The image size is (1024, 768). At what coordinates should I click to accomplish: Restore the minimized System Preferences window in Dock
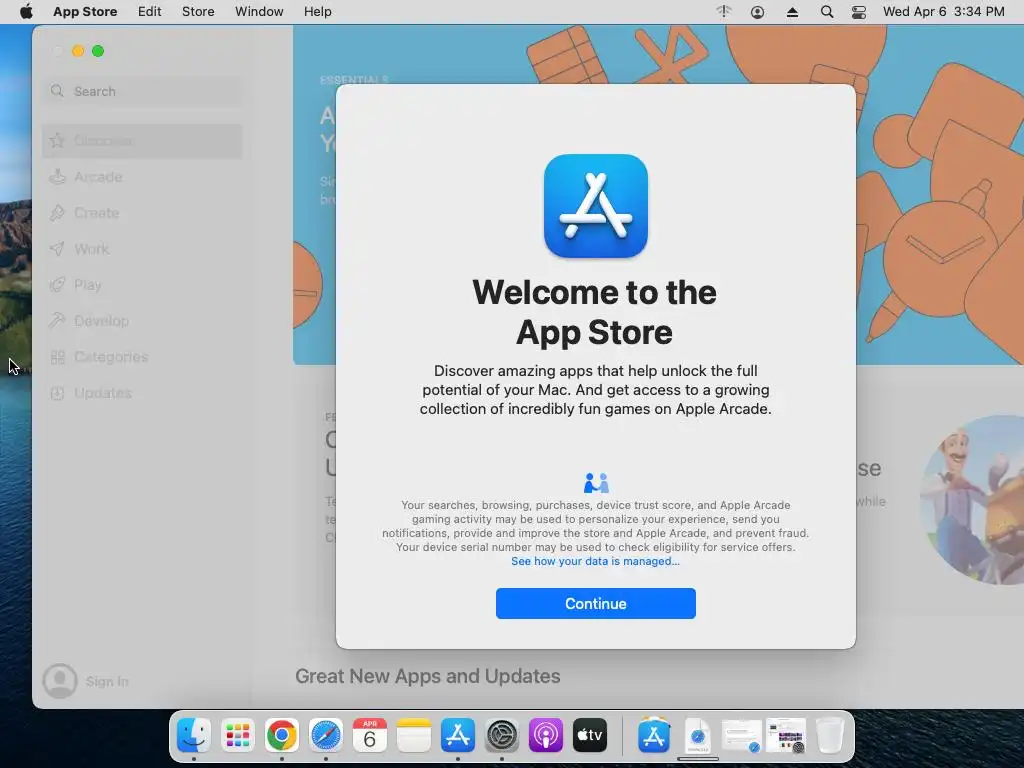786,736
